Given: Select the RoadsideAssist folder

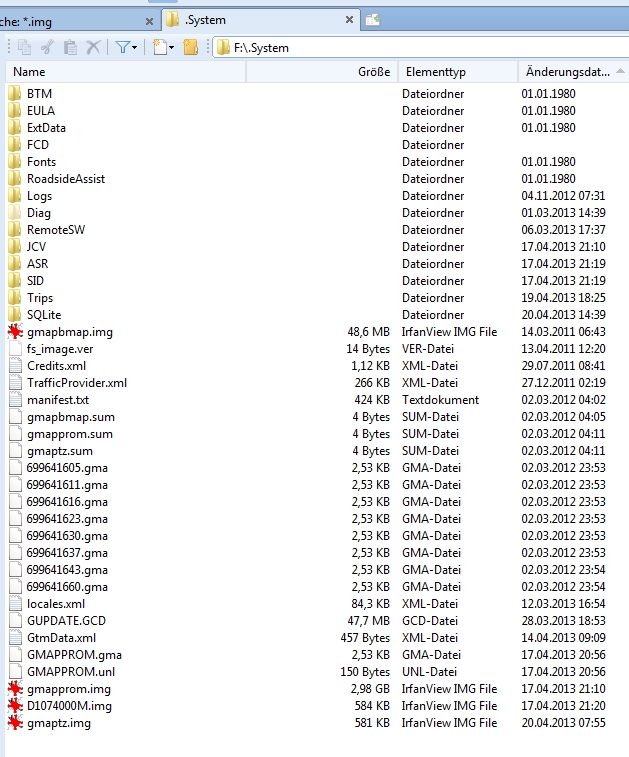Looking at the screenshot, I should [x=66, y=179].
